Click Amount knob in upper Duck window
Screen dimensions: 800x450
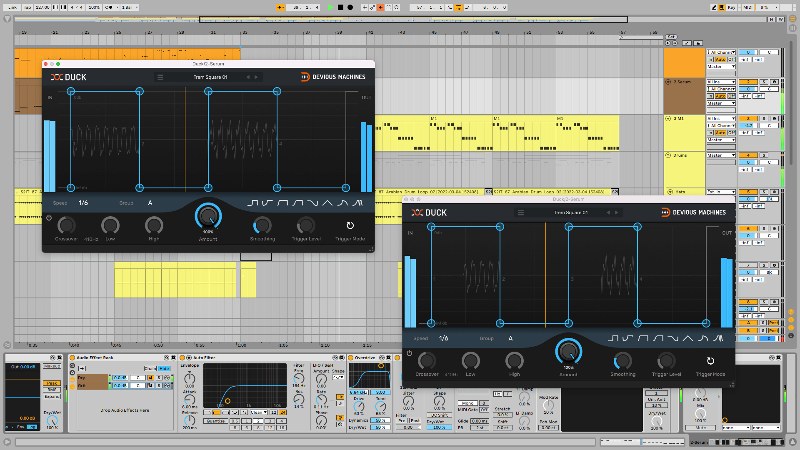[208, 214]
